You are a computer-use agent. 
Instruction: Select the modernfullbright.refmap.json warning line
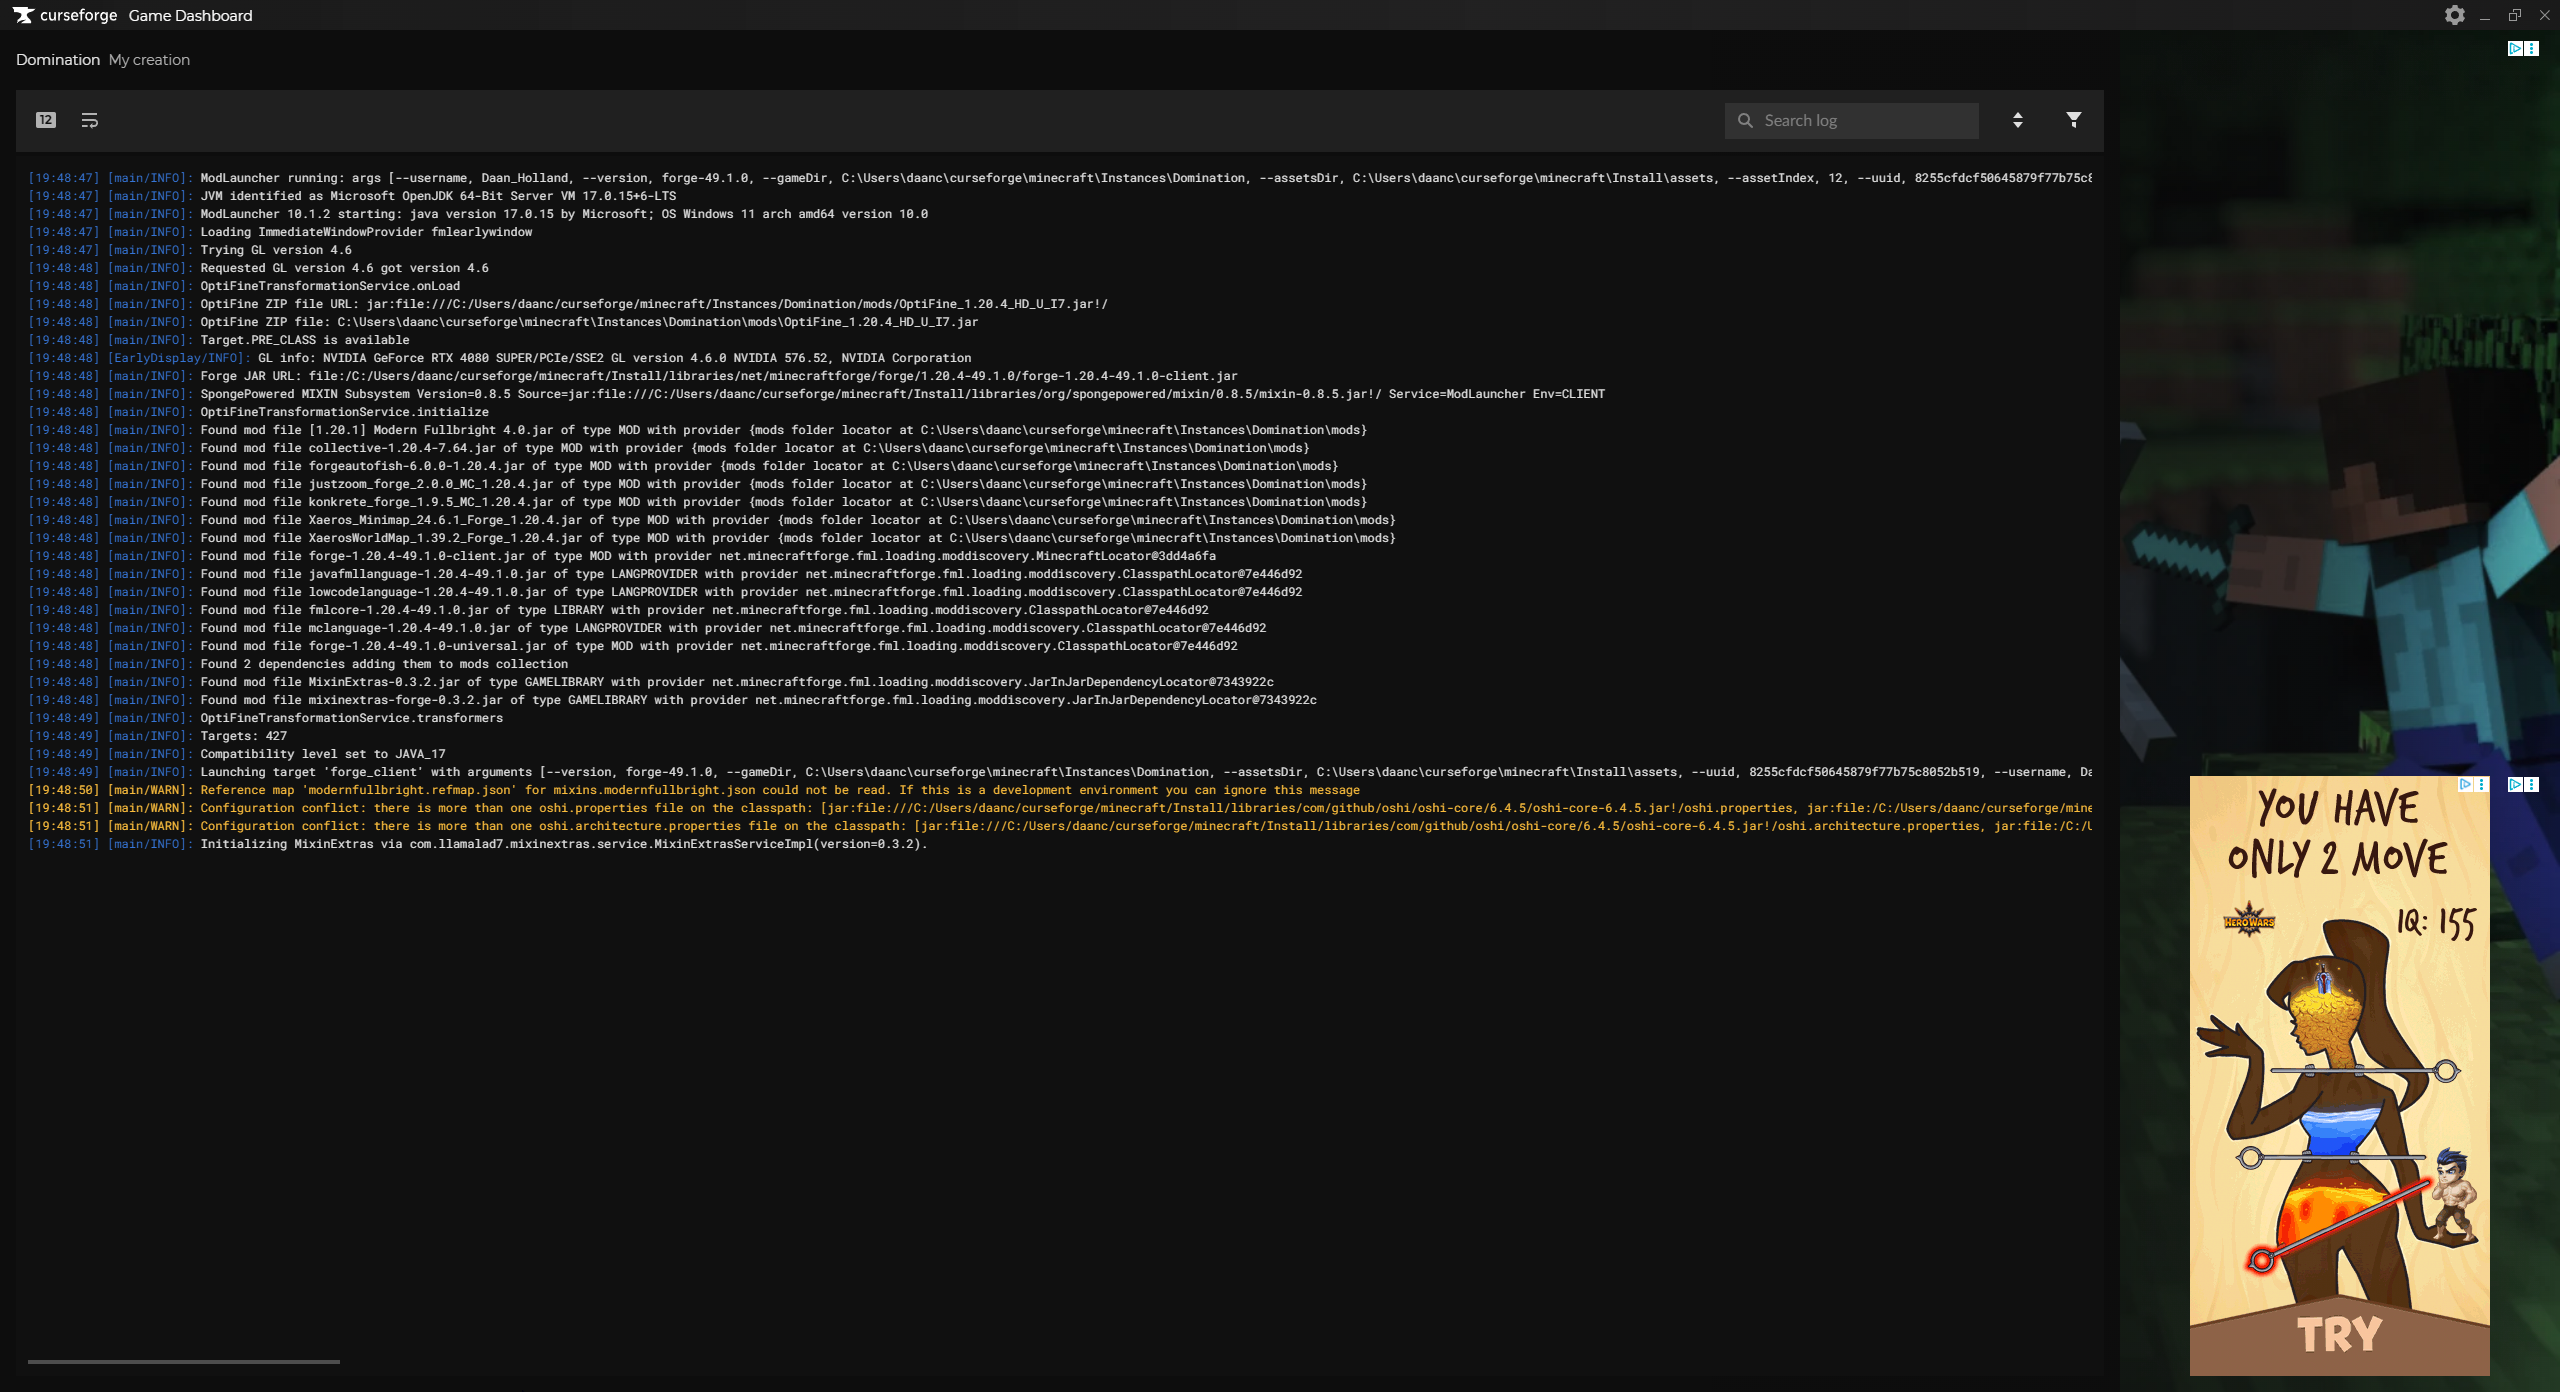click(x=780, y=790)
